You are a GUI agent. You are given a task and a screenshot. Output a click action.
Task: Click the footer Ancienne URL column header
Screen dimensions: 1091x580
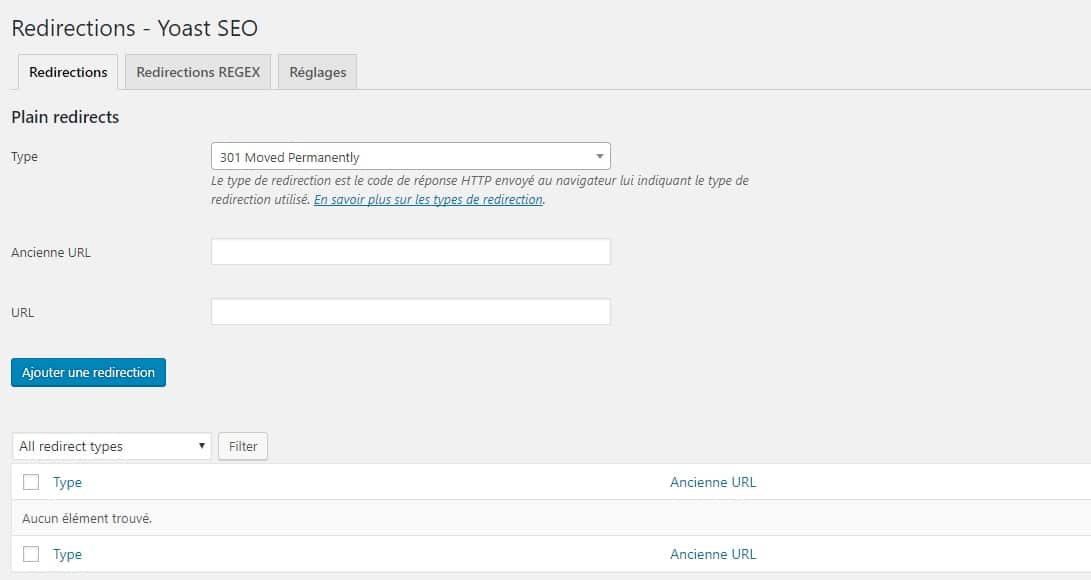point(713,554)
